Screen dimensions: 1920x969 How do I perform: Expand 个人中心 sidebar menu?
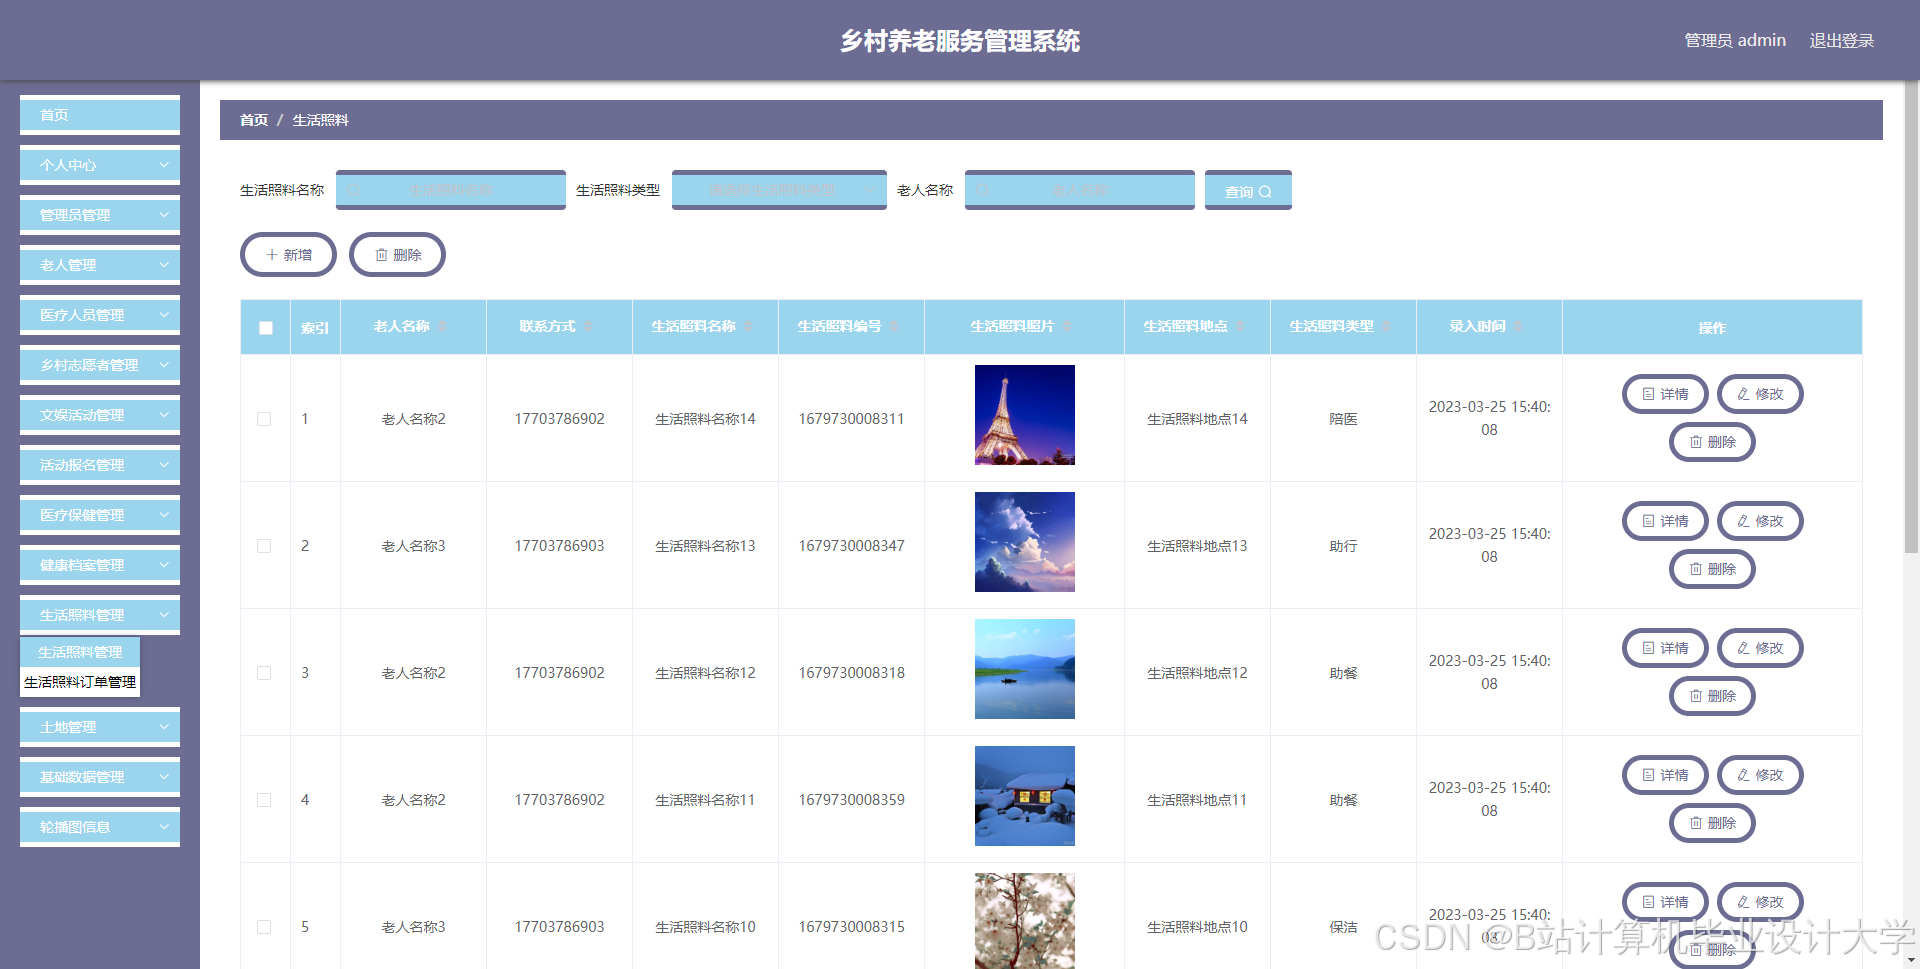pos(100,165)
